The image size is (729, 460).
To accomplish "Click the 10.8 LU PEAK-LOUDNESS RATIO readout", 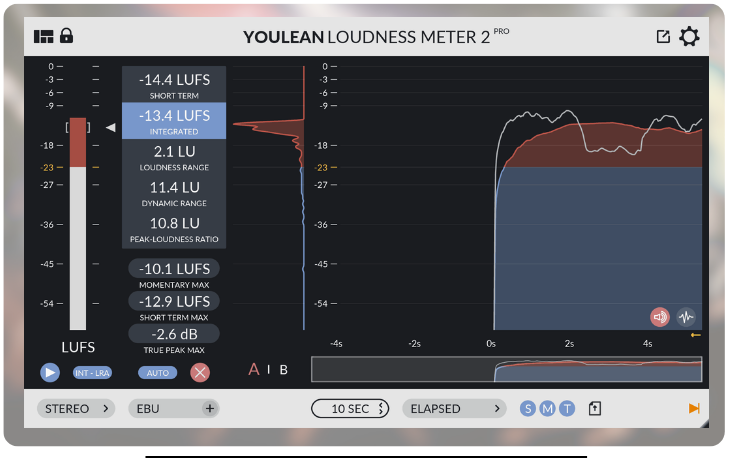I will [174, 229].
